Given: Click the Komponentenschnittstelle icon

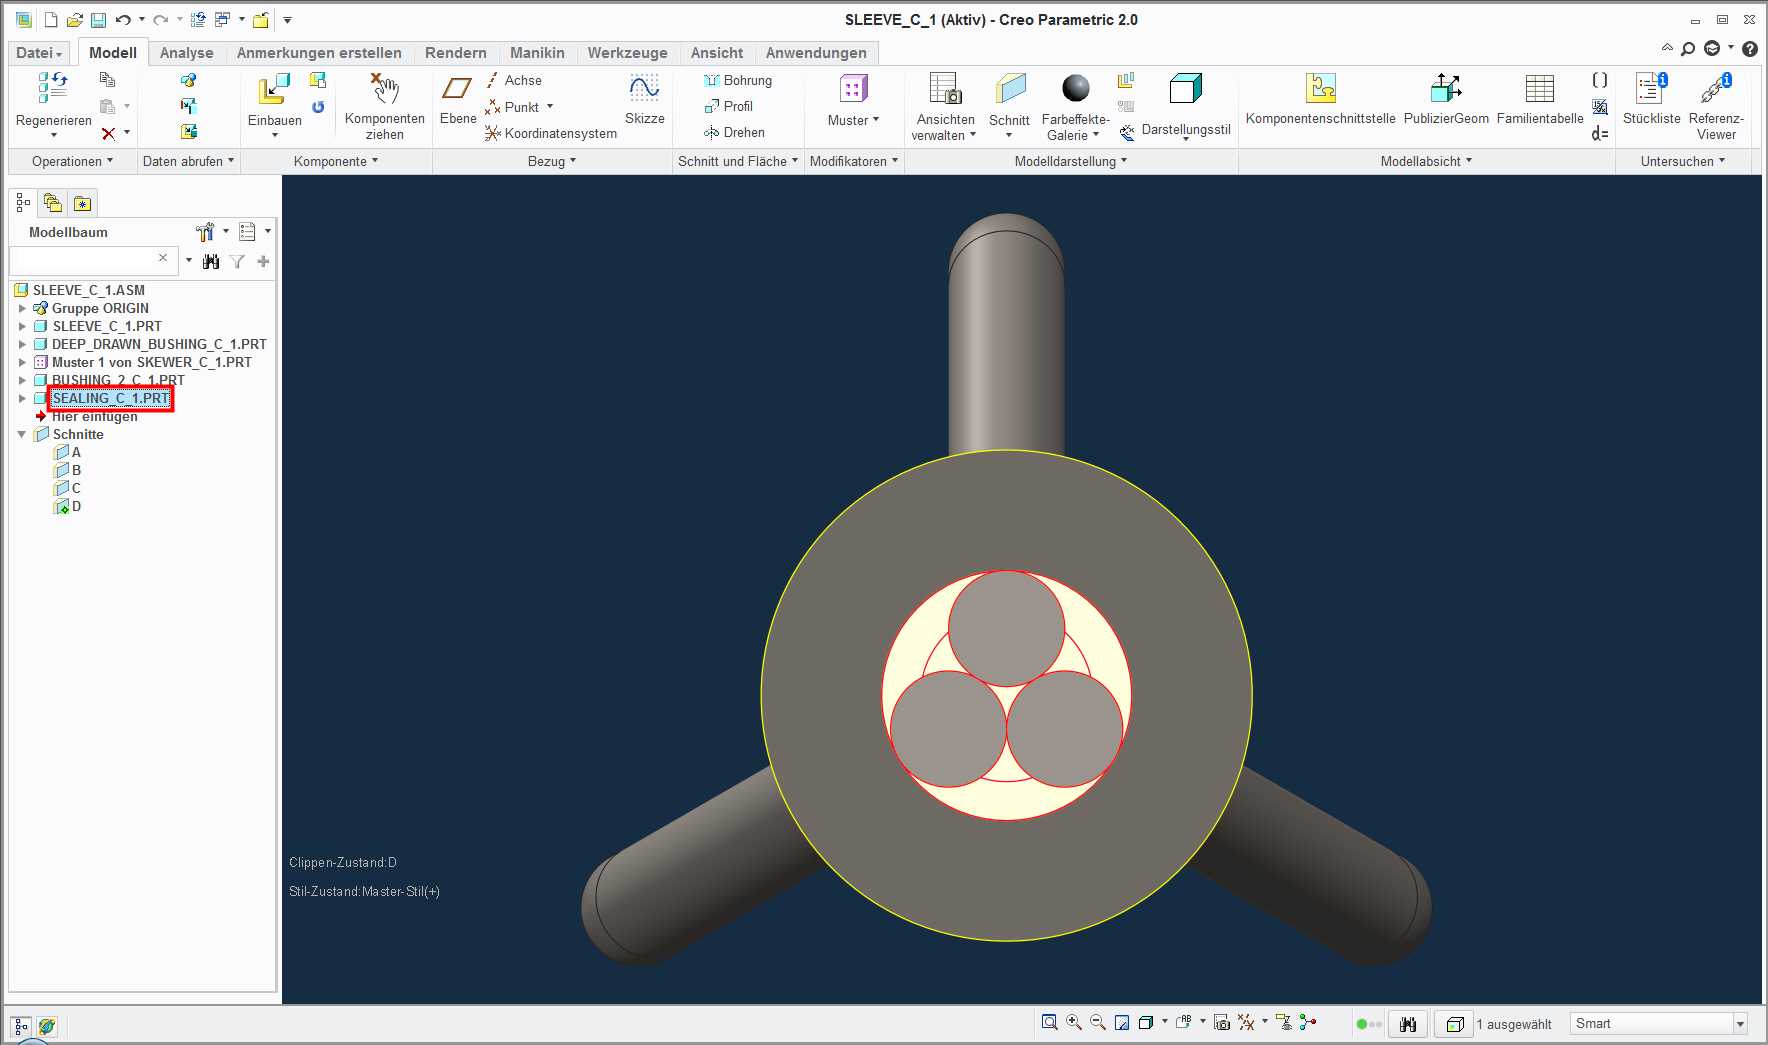Looking at the screenshot, I should click(x=1321, y=89).
